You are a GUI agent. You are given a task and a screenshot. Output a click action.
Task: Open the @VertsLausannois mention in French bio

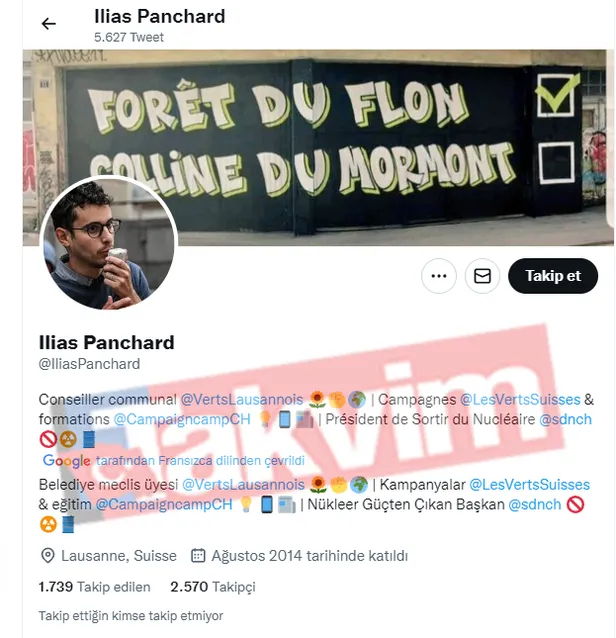point(242,400)
